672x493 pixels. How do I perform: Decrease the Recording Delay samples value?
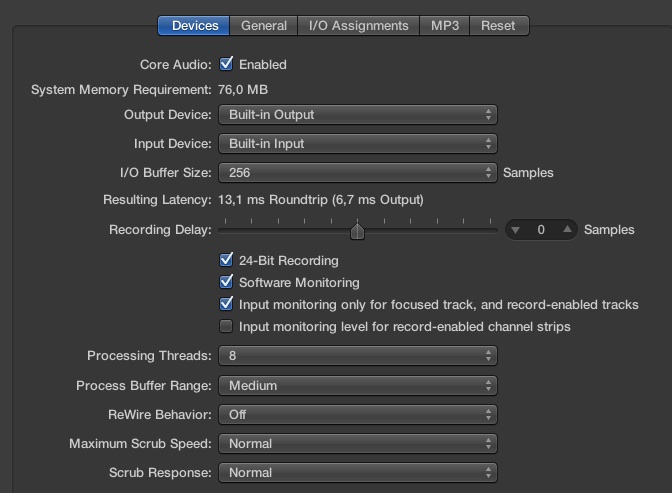pyautogui.click(x=516, y=230)
